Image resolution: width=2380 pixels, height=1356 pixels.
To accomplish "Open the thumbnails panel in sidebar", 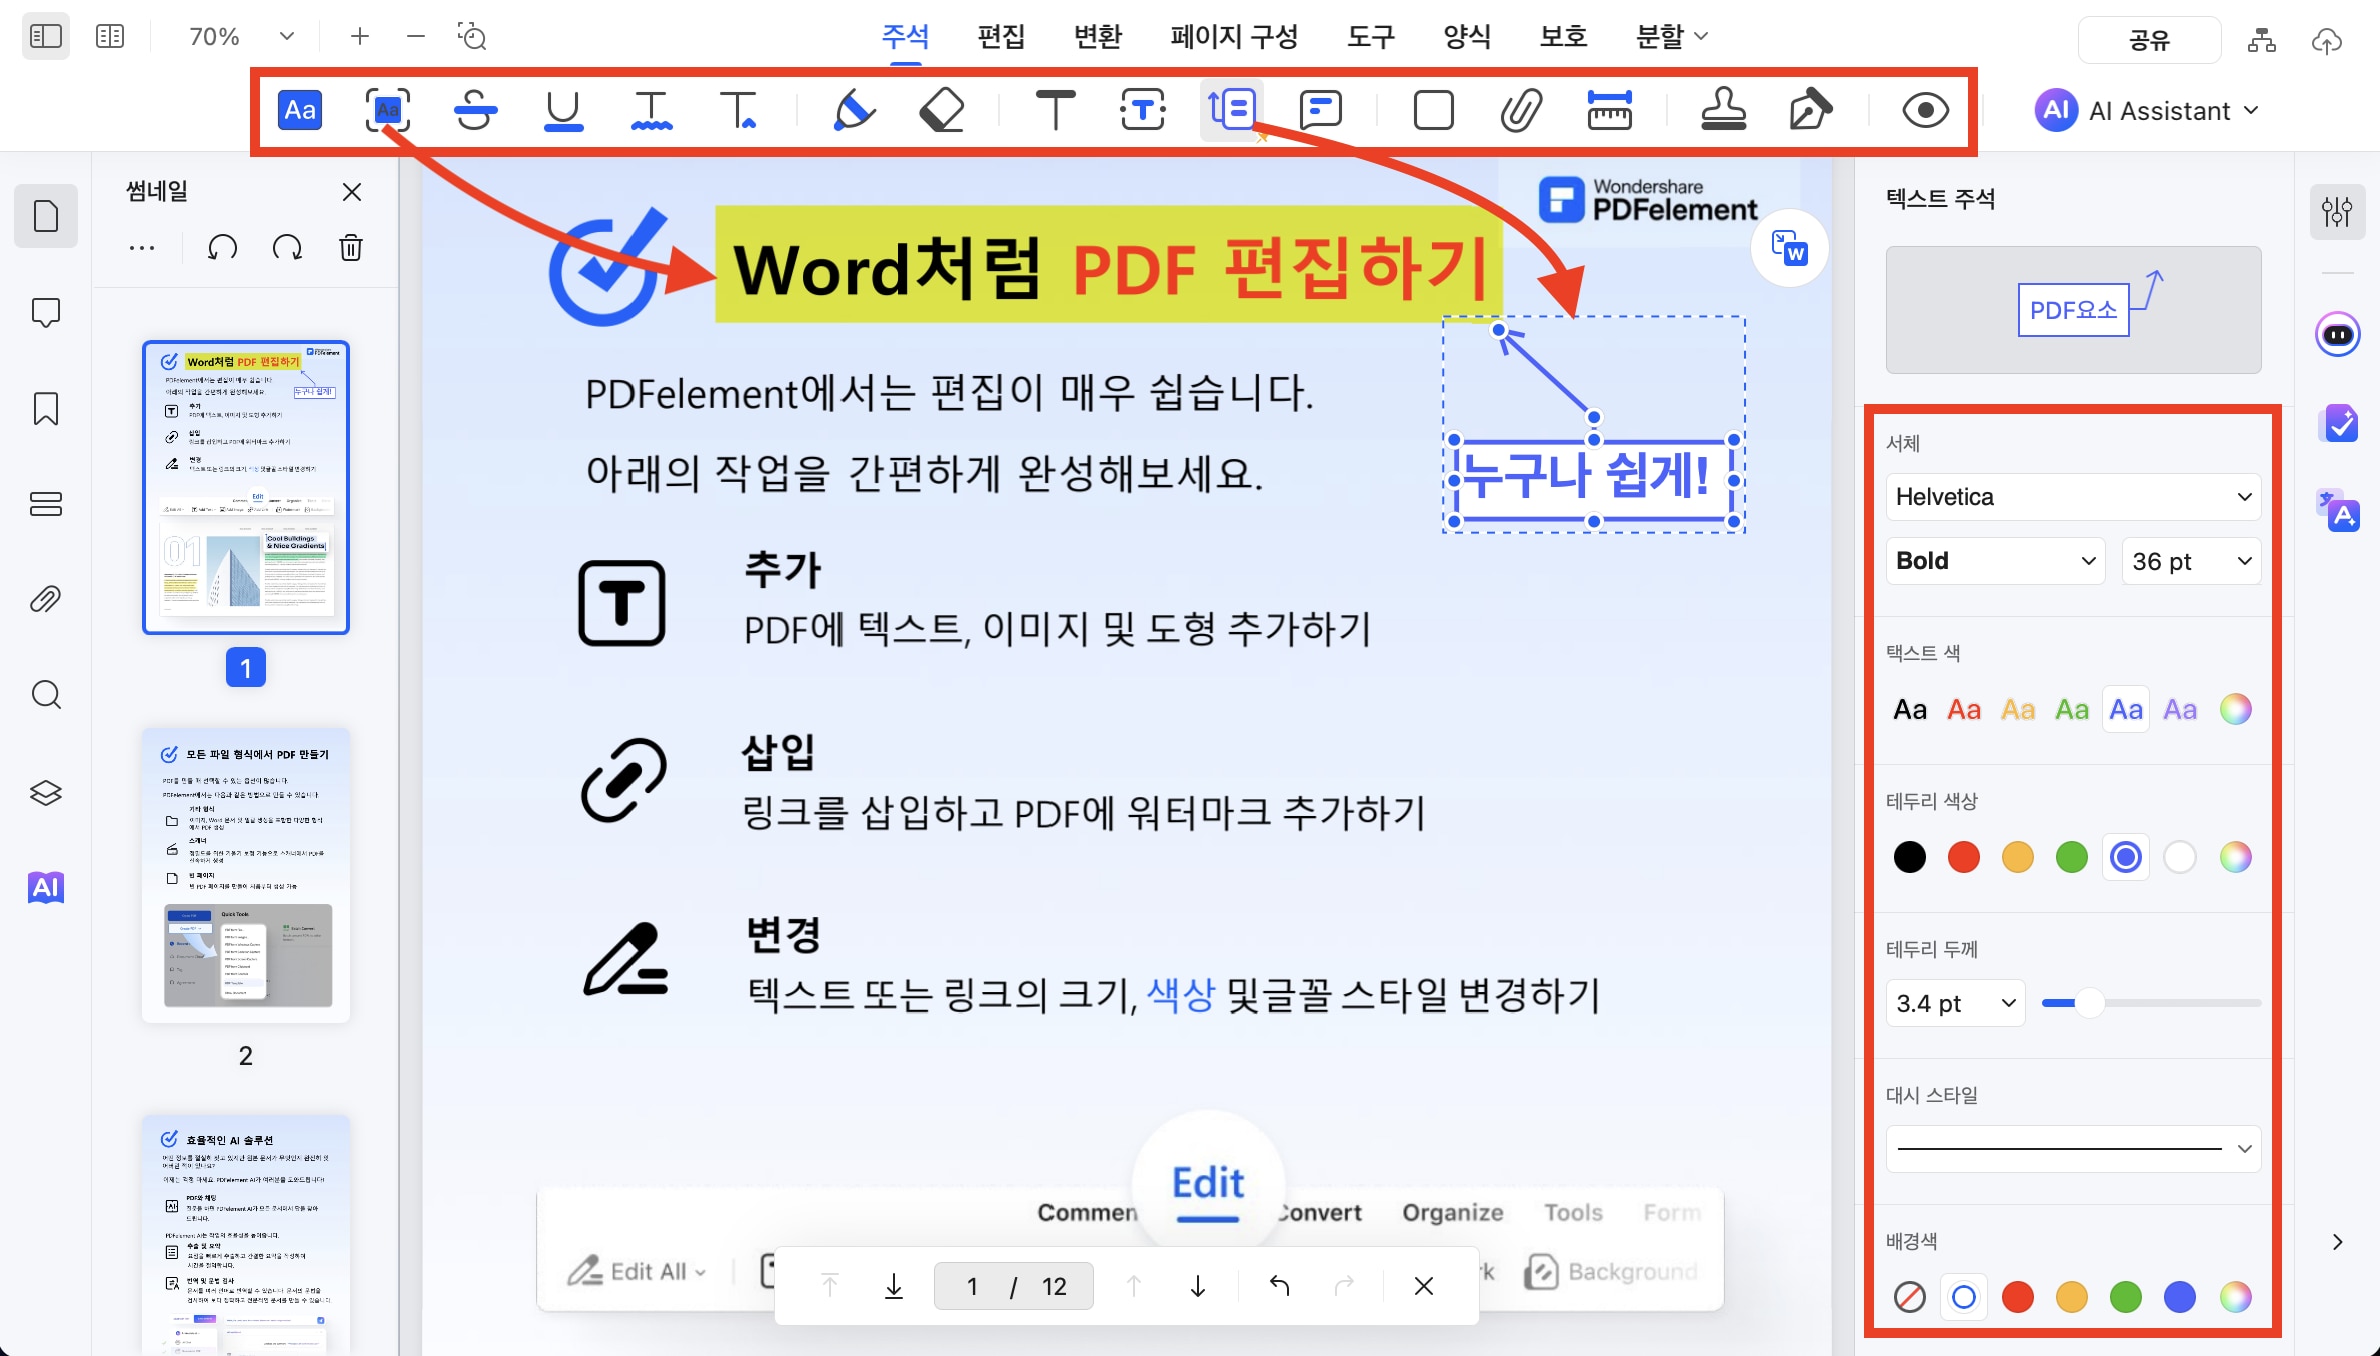I will pos(46,216).
